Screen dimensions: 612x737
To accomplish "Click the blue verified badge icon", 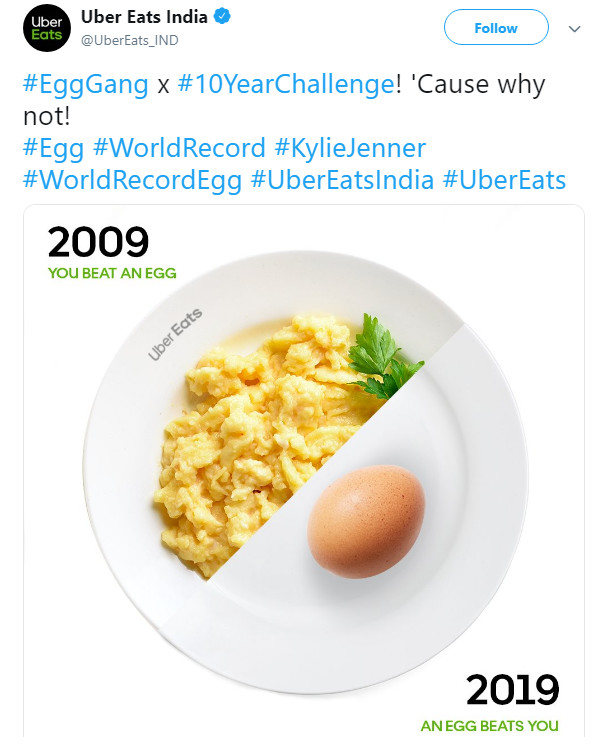I will pyautogui.click(x=222, y=16).
